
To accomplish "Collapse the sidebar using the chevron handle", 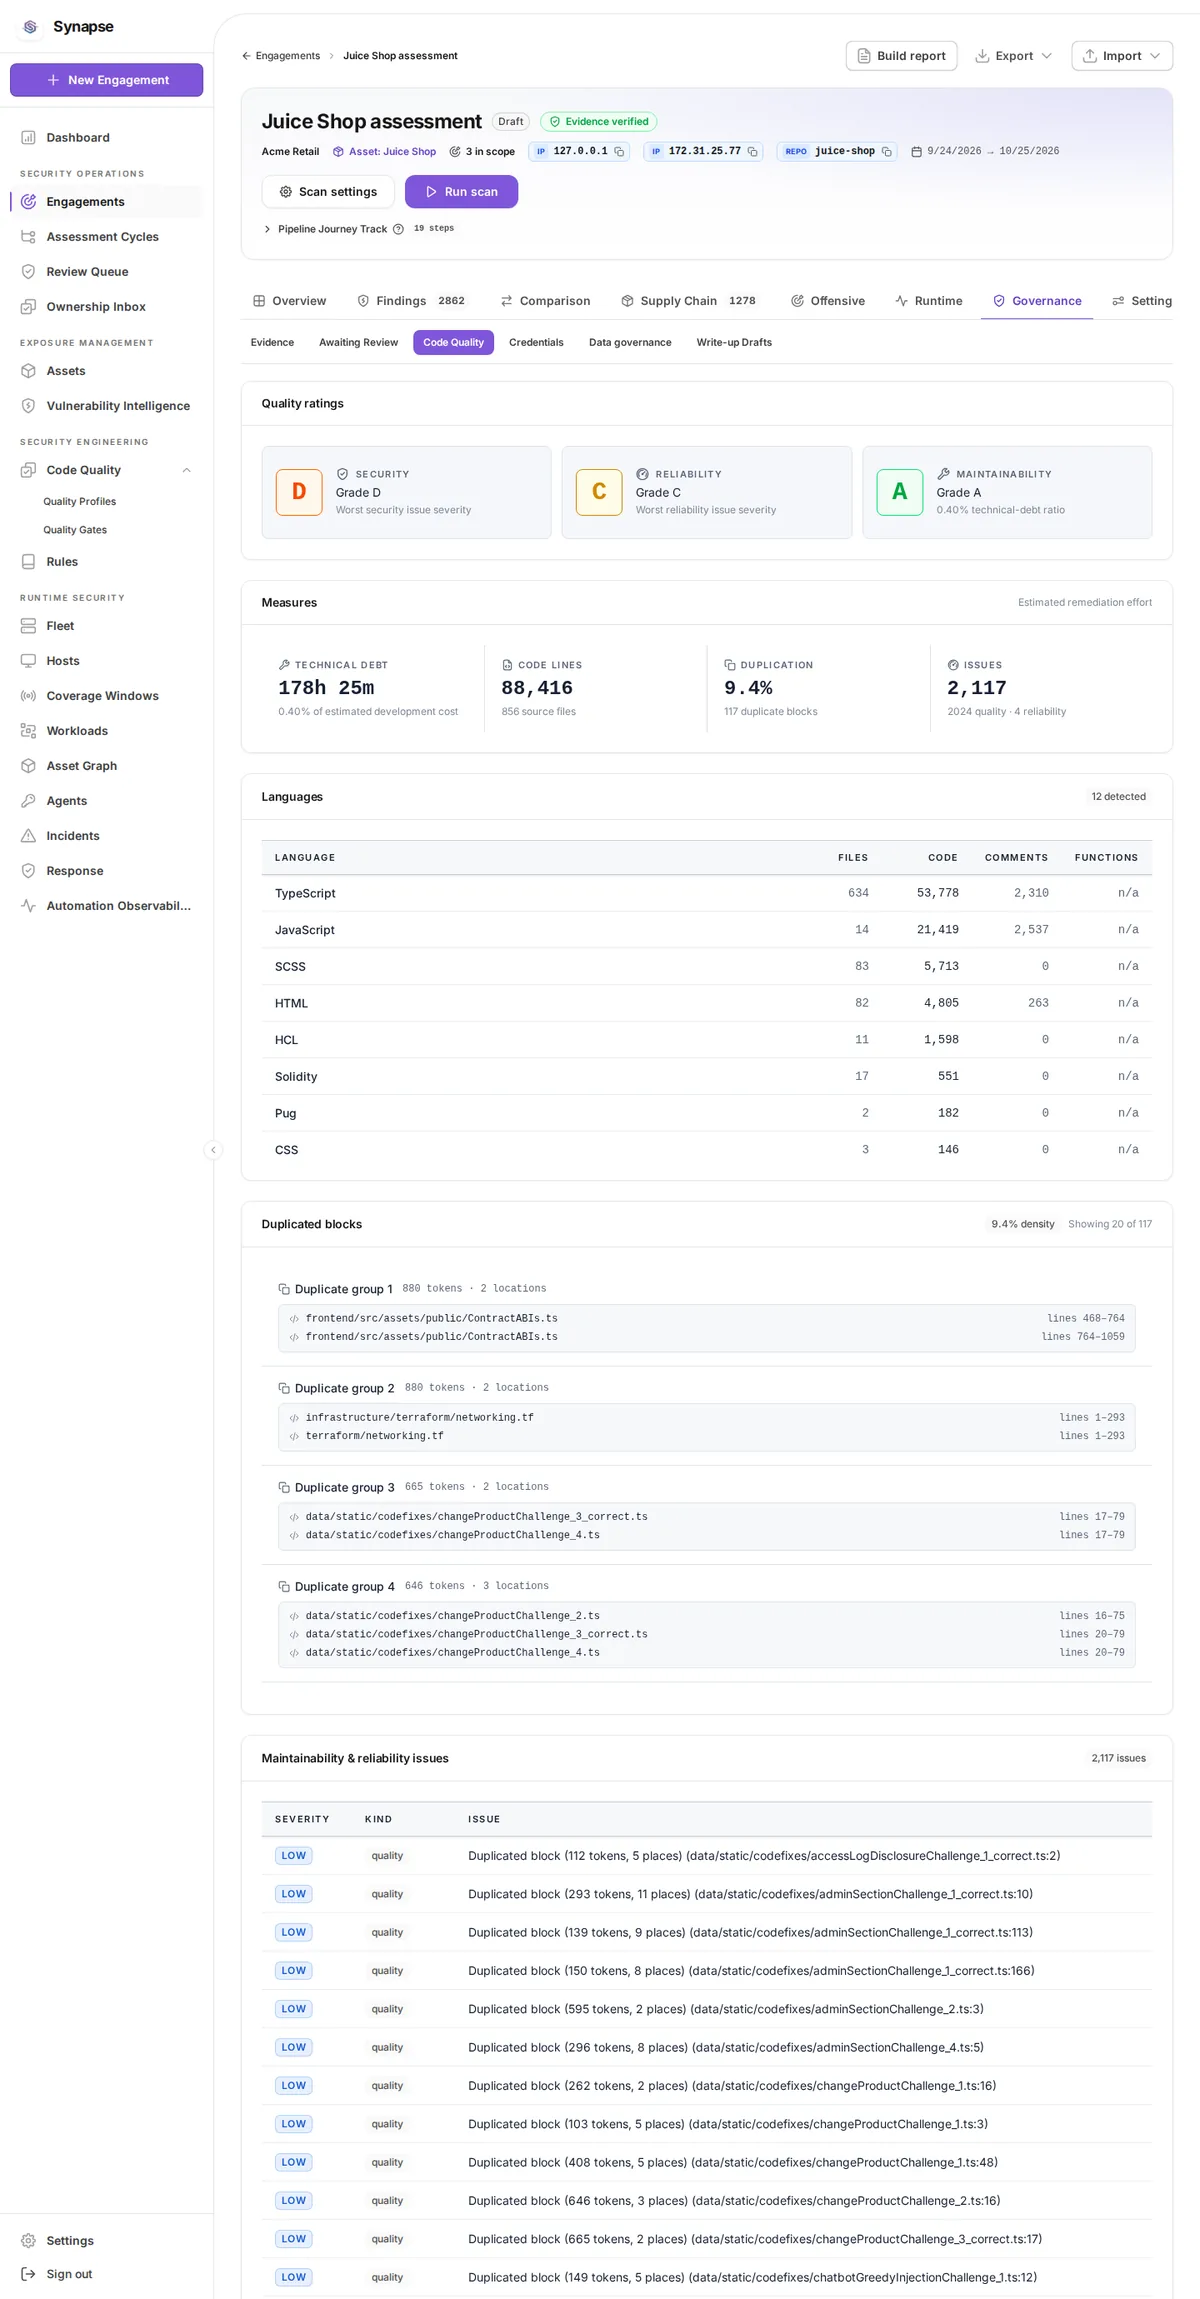I will [x=213, y=1150].
